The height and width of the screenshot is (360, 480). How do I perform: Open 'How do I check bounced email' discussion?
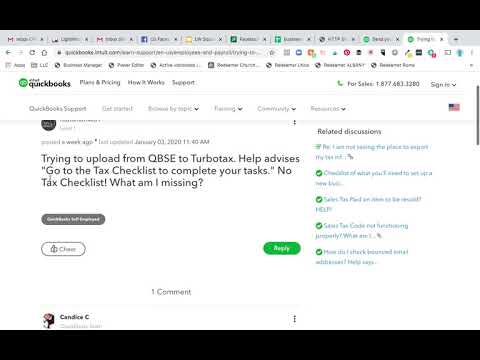362,257
